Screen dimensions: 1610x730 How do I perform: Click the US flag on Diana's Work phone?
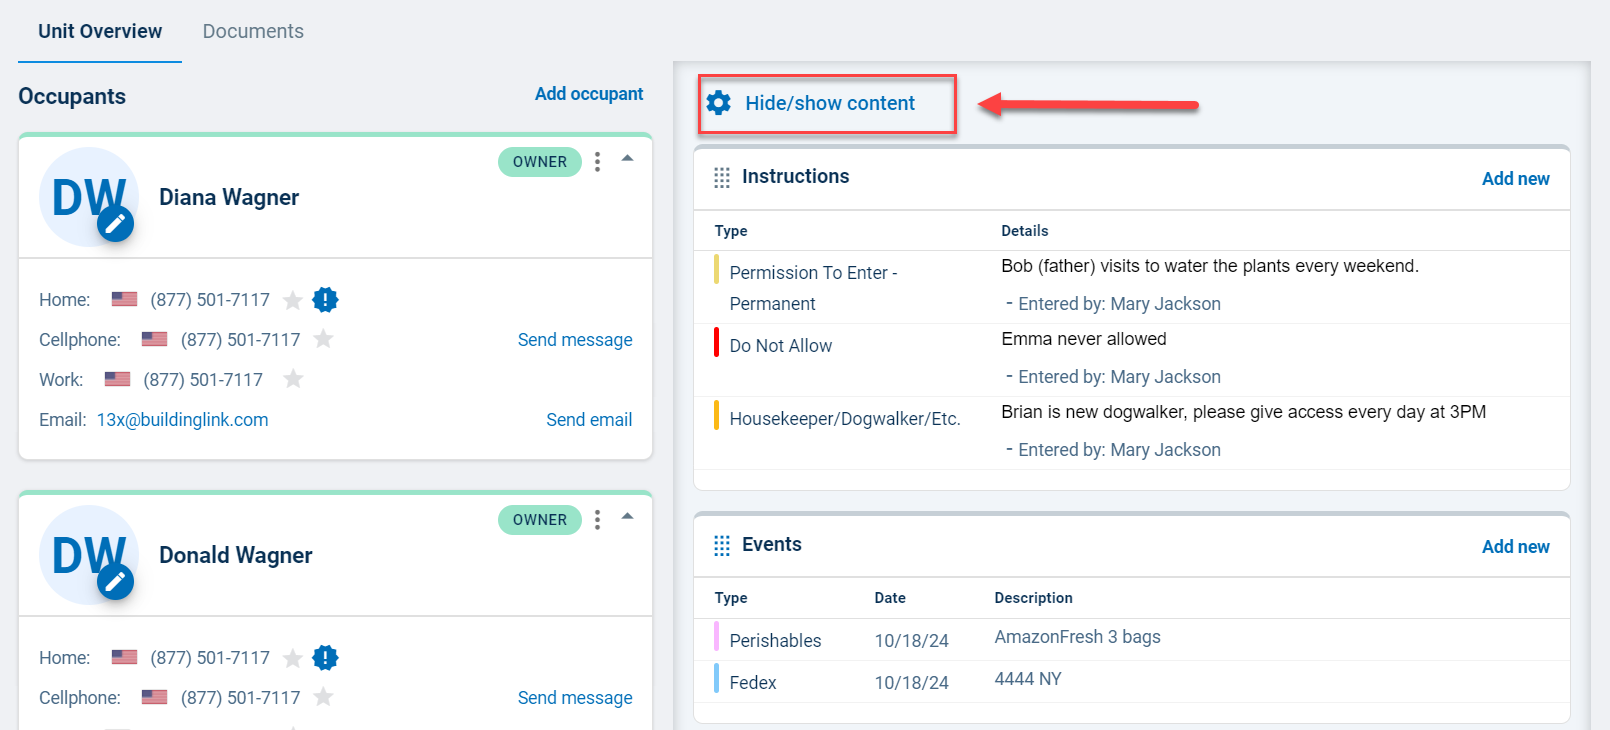[x=117, y=379]
